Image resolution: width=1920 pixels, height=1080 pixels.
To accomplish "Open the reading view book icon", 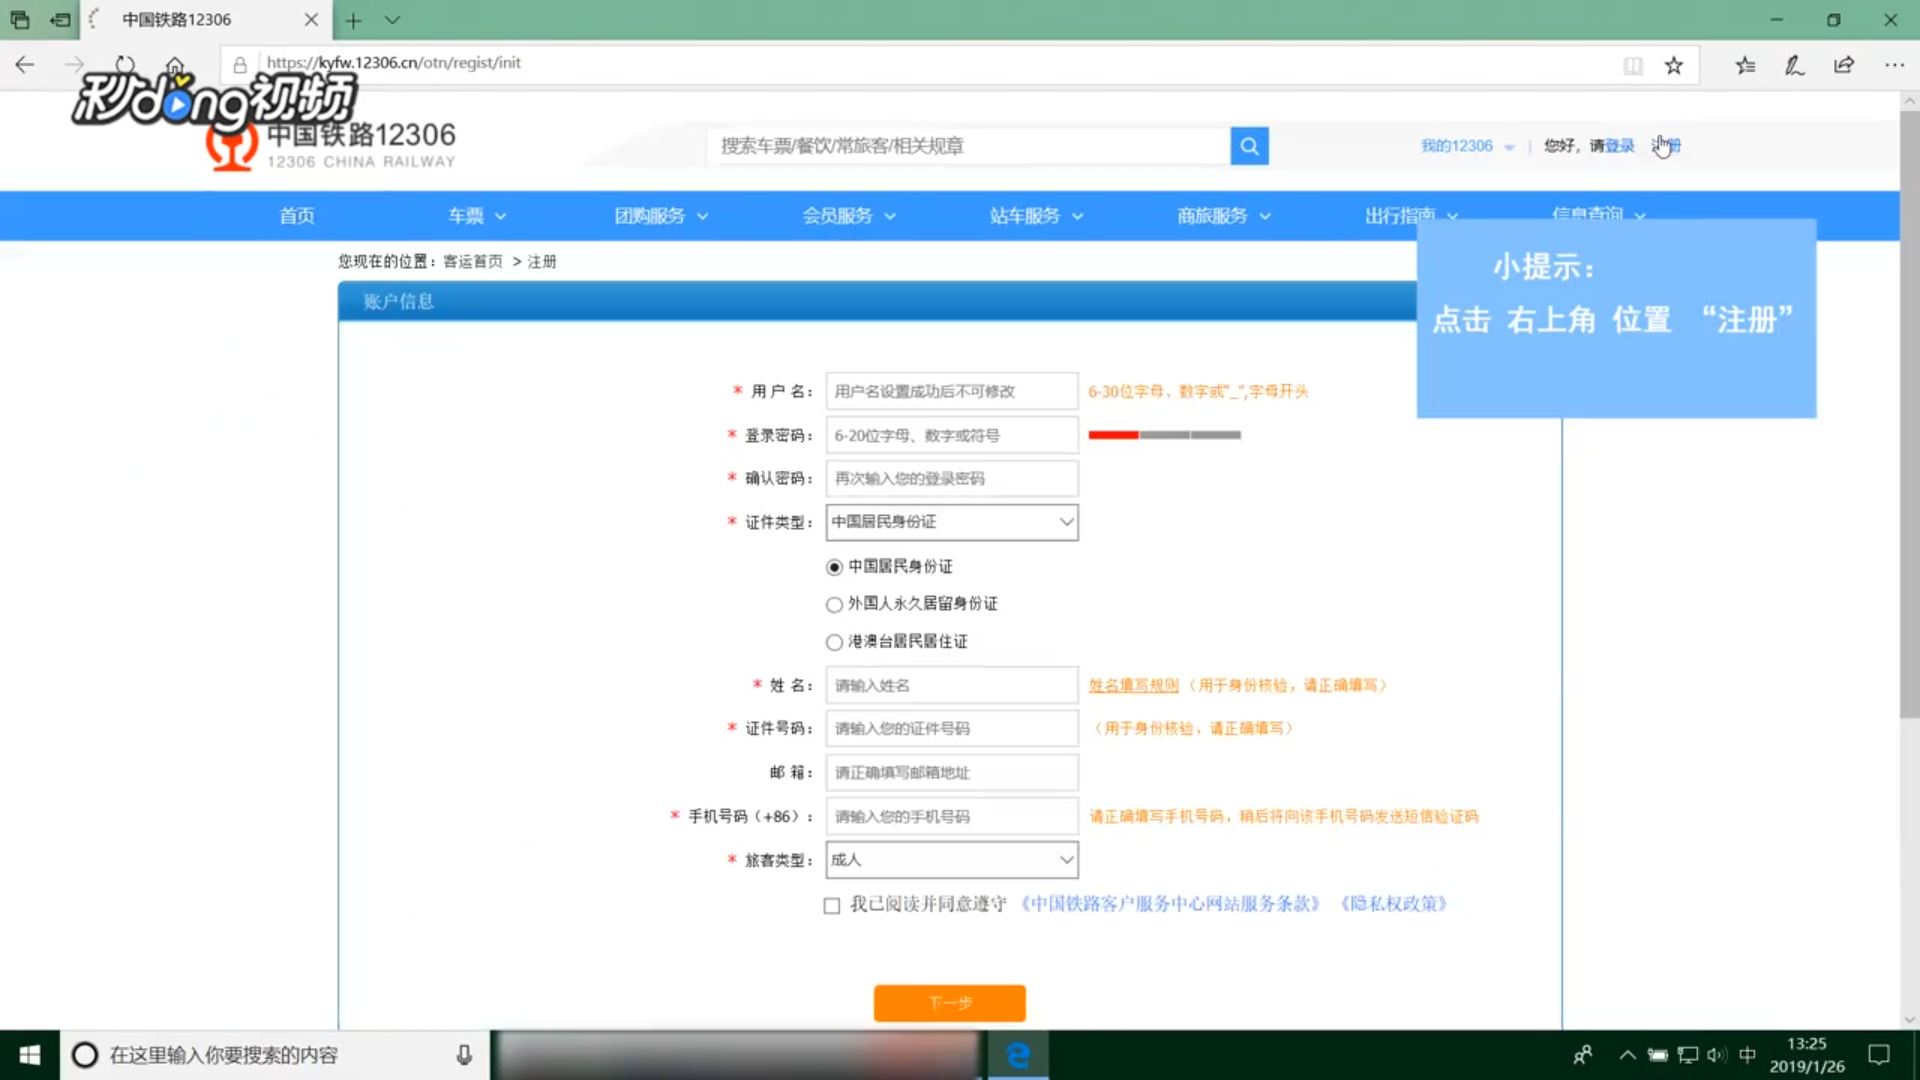I will pyautogui.click(x=1632, y=66).
